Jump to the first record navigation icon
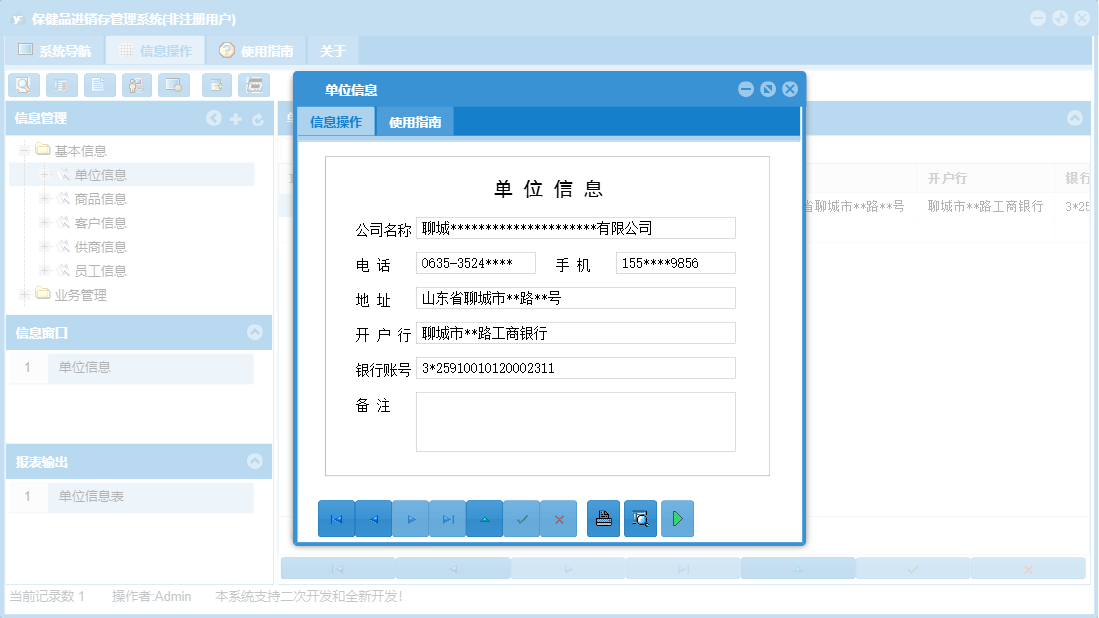This screenshot has height=618, width=1099. 336,518
